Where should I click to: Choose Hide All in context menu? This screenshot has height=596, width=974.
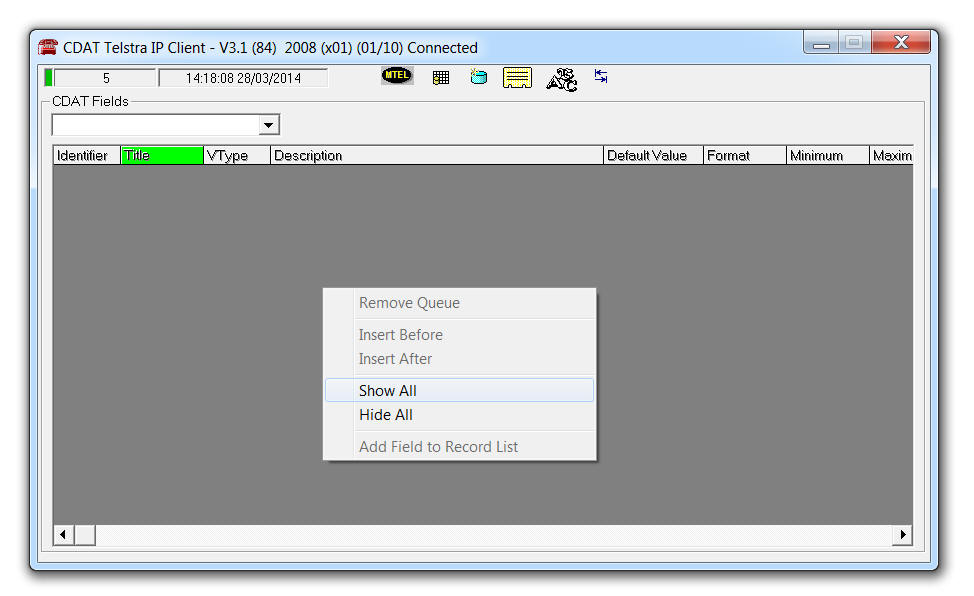[386, 415]
